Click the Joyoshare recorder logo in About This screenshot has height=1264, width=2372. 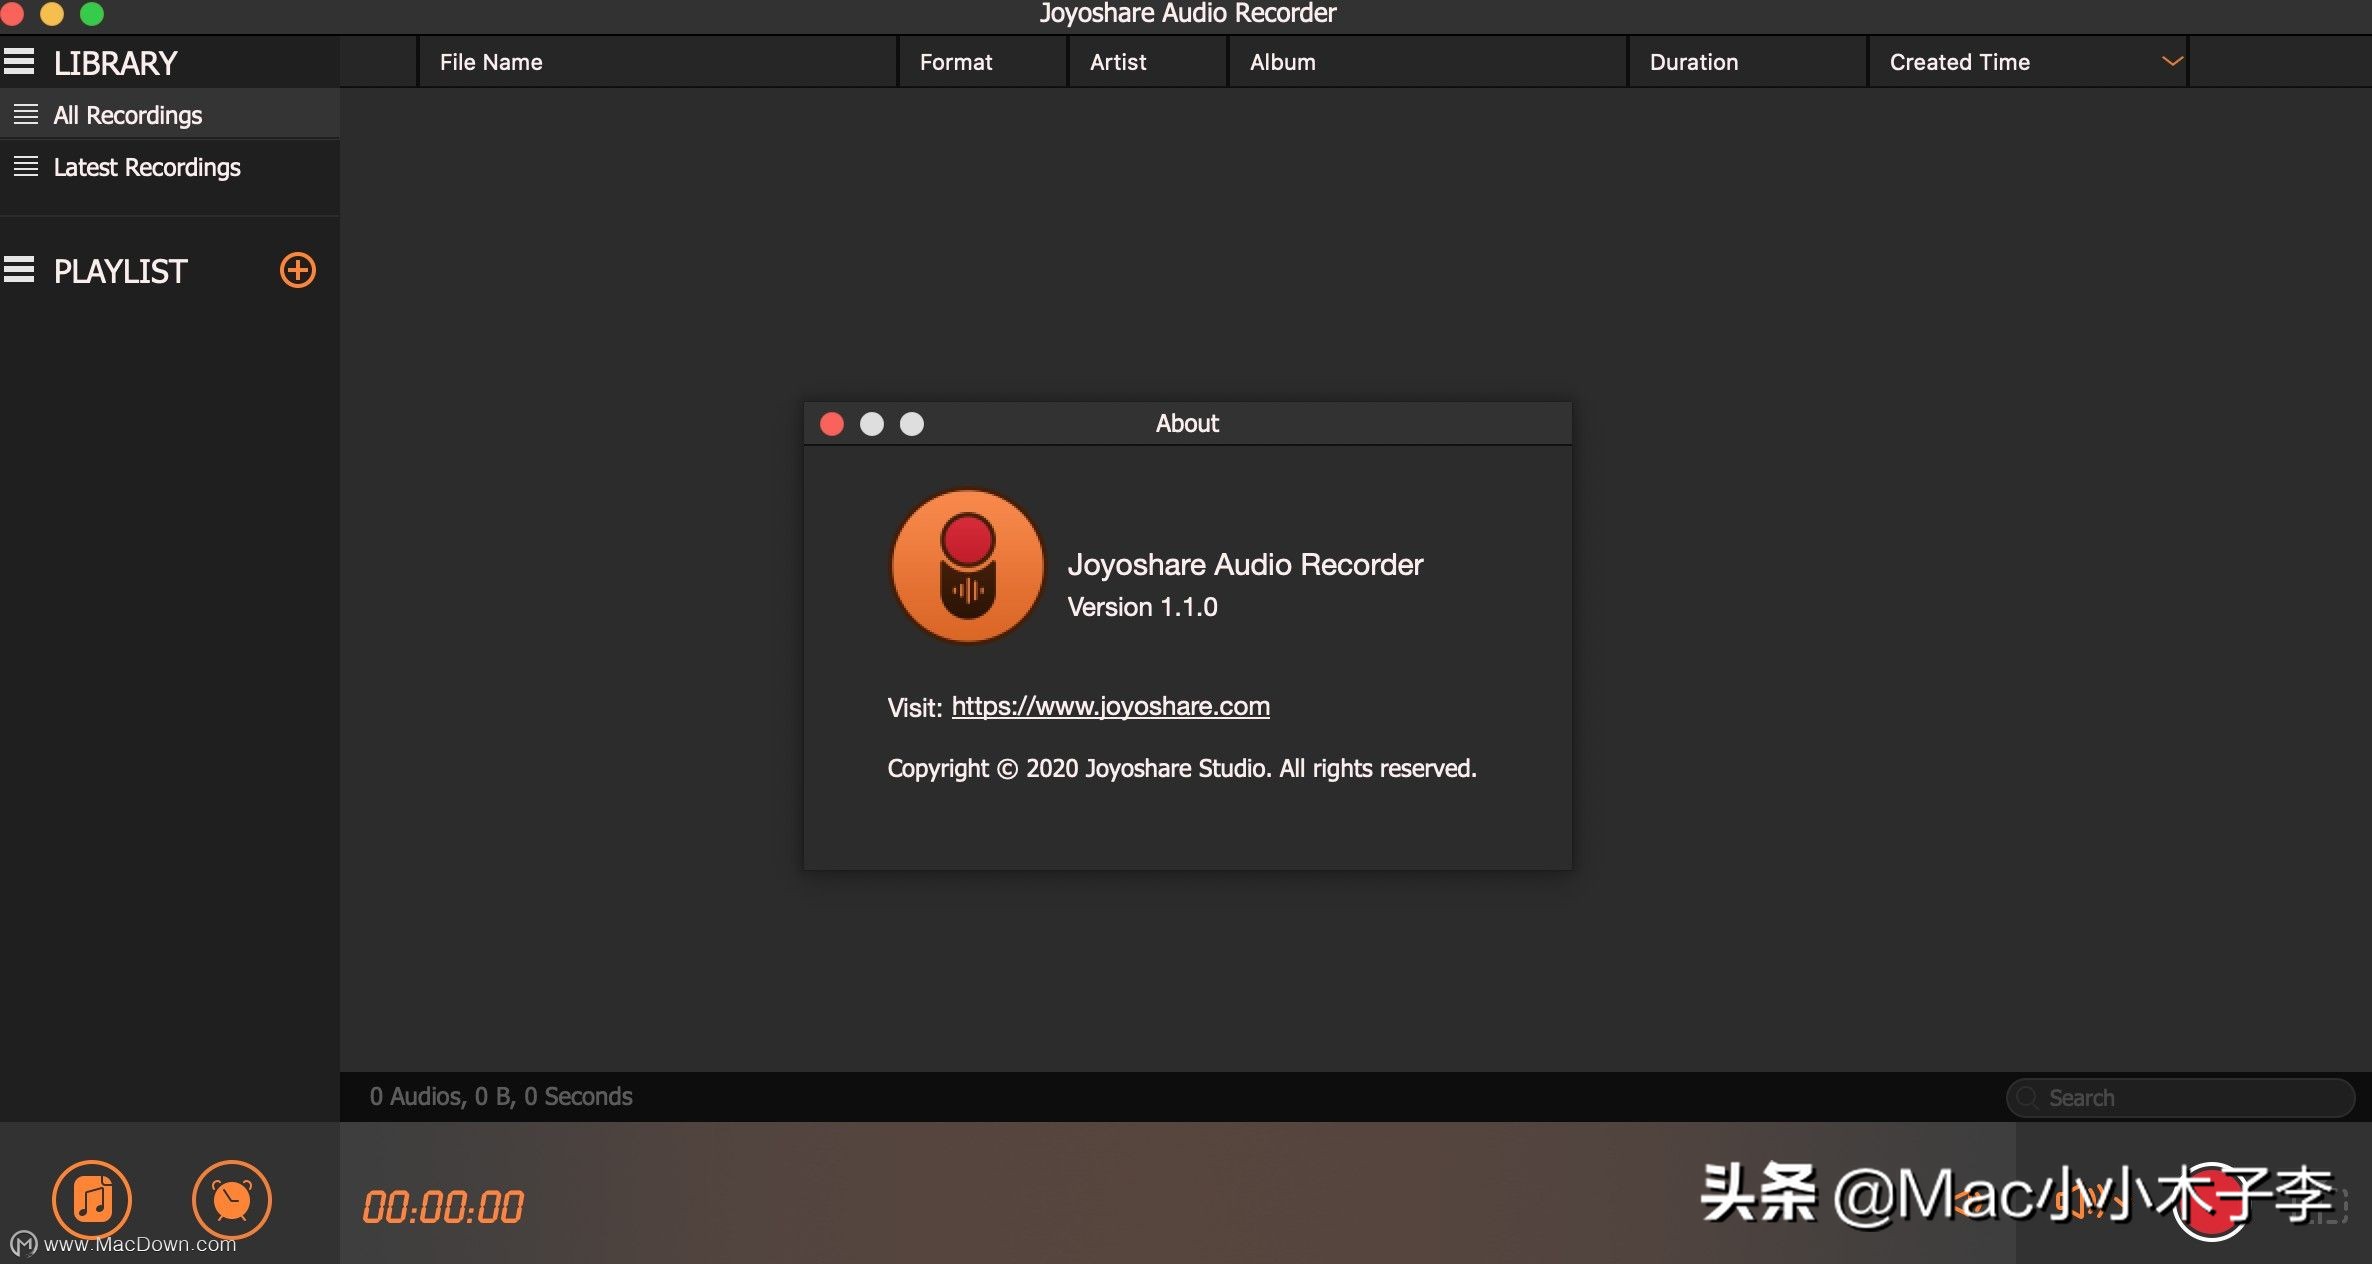[967, 566]
